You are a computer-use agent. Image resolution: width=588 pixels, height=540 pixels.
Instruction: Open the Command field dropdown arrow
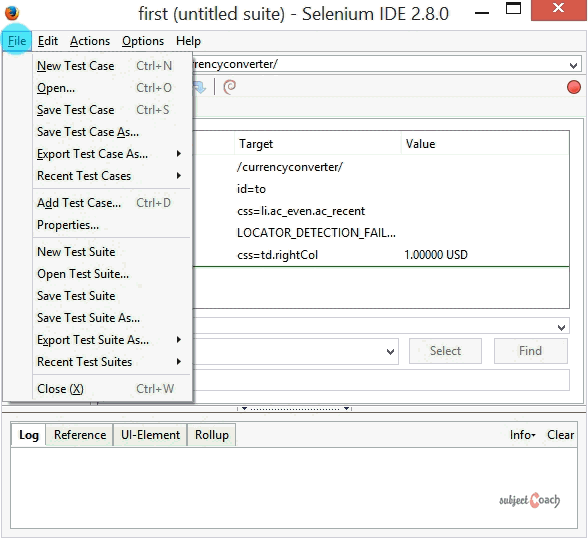(x=561, y=327)
